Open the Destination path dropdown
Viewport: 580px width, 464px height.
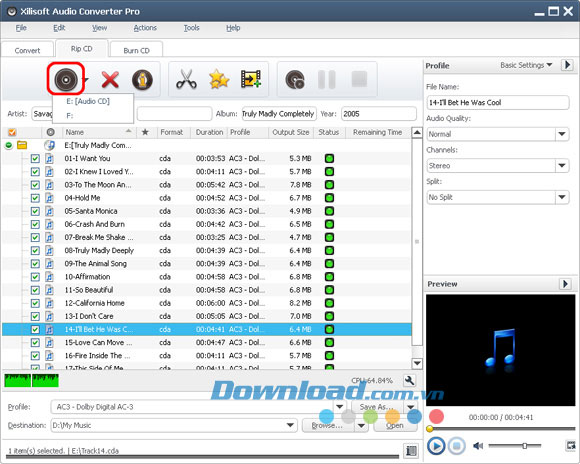[x=291, y=425]
